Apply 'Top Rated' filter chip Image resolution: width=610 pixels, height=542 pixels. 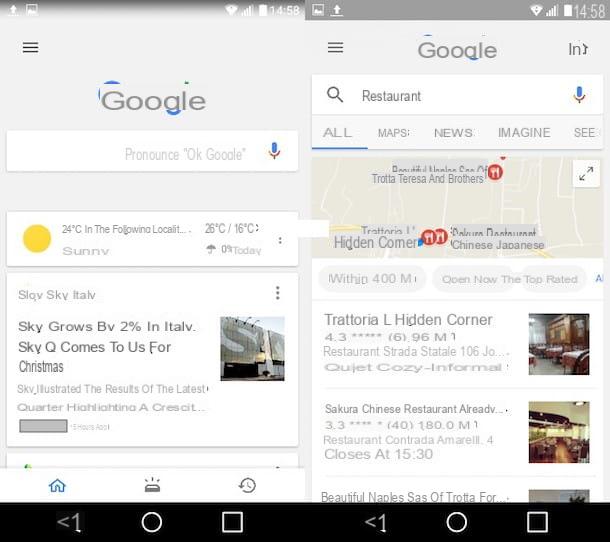click(551, 279)
